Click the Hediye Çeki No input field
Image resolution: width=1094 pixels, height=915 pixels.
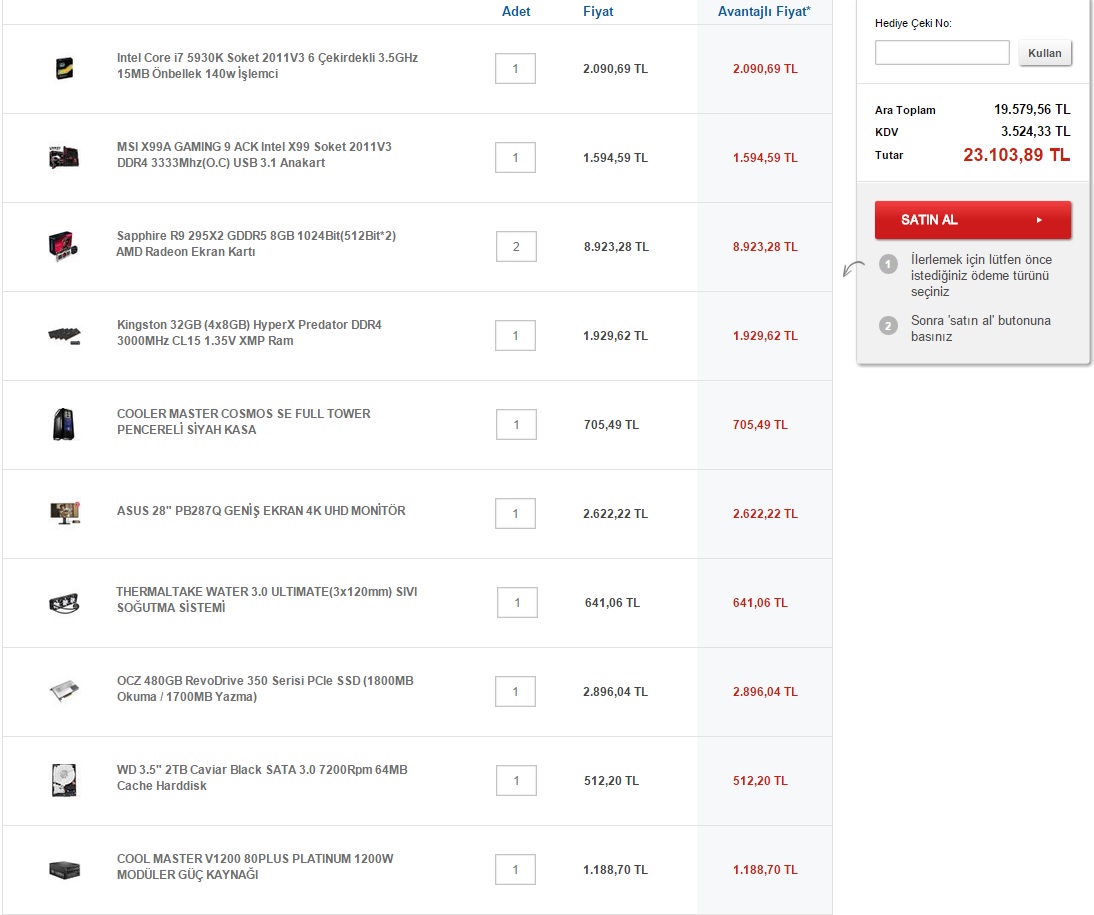click(x=942, y=52)
